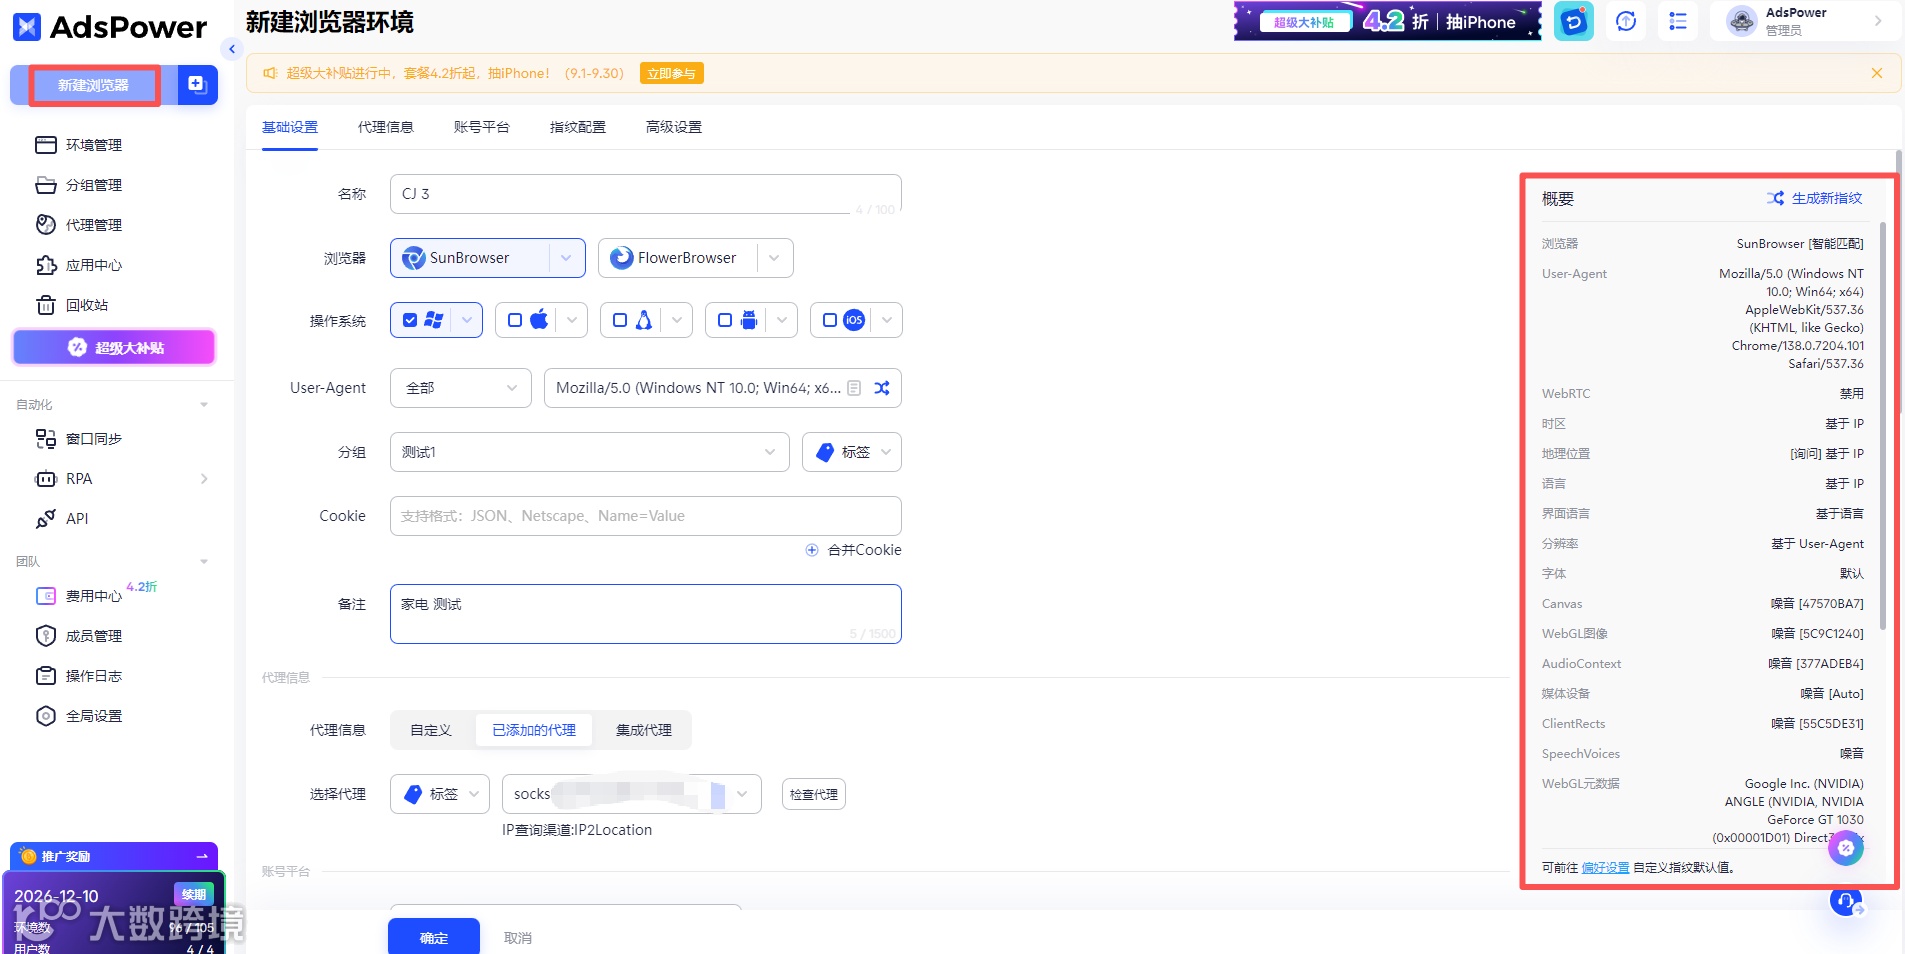This screenshot has height=954, width=1905.
Task: Open 费用中心 via its sidebar icon
Action: click(46, 596)
